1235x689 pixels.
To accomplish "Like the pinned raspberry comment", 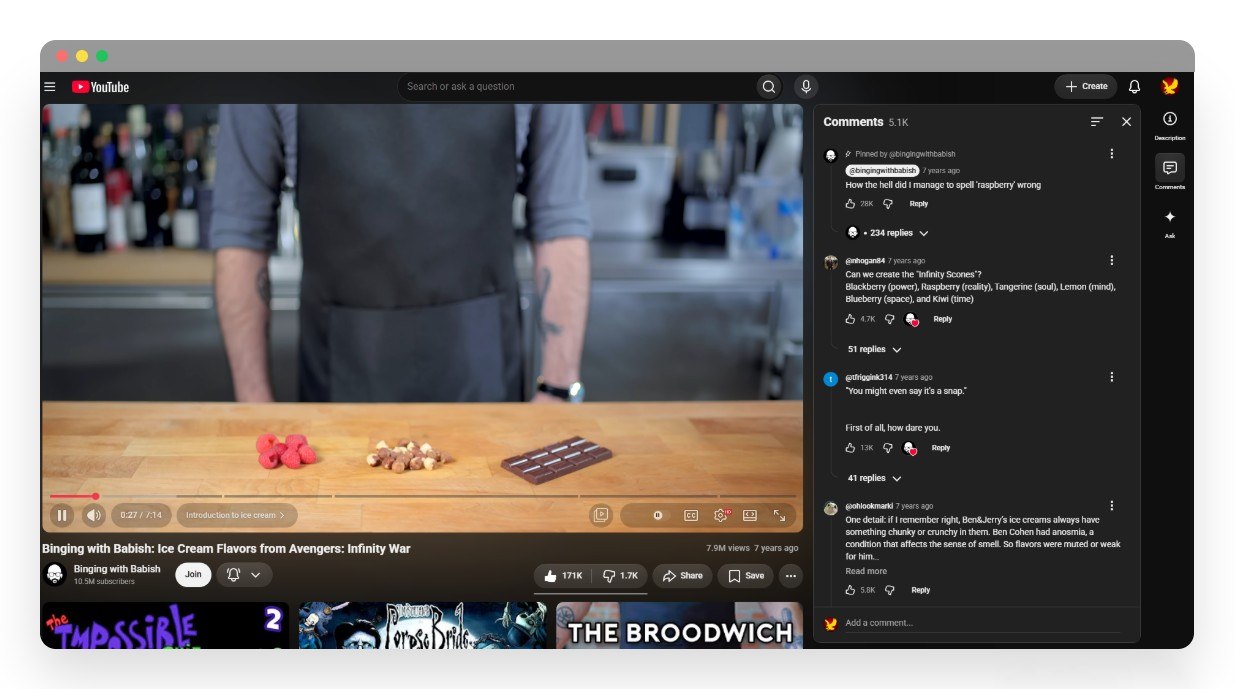I will pos(851,204).
